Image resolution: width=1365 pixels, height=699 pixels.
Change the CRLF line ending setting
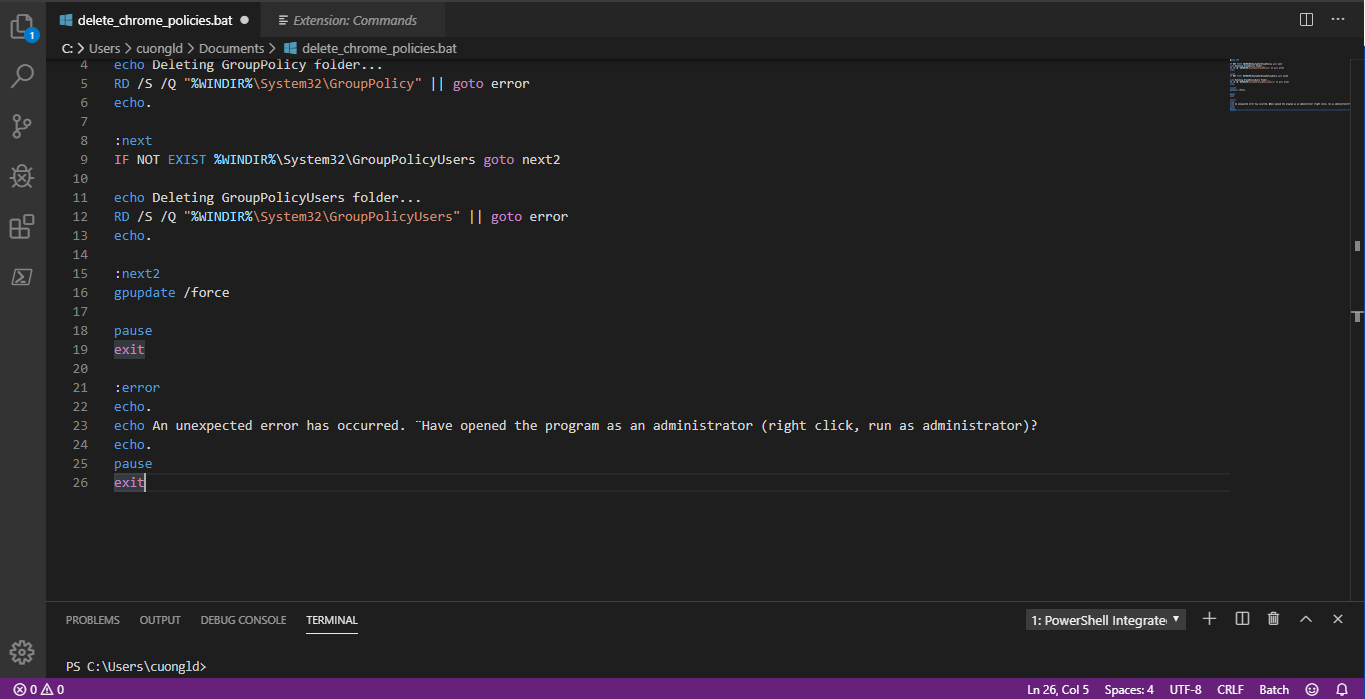tap(1230, 689)
